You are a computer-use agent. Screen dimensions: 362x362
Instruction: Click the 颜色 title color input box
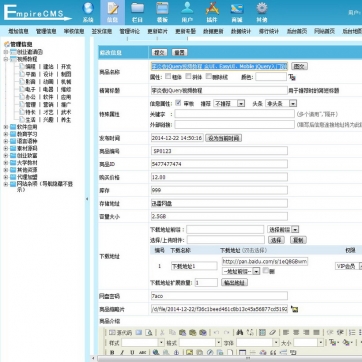(x=271, y=77)
